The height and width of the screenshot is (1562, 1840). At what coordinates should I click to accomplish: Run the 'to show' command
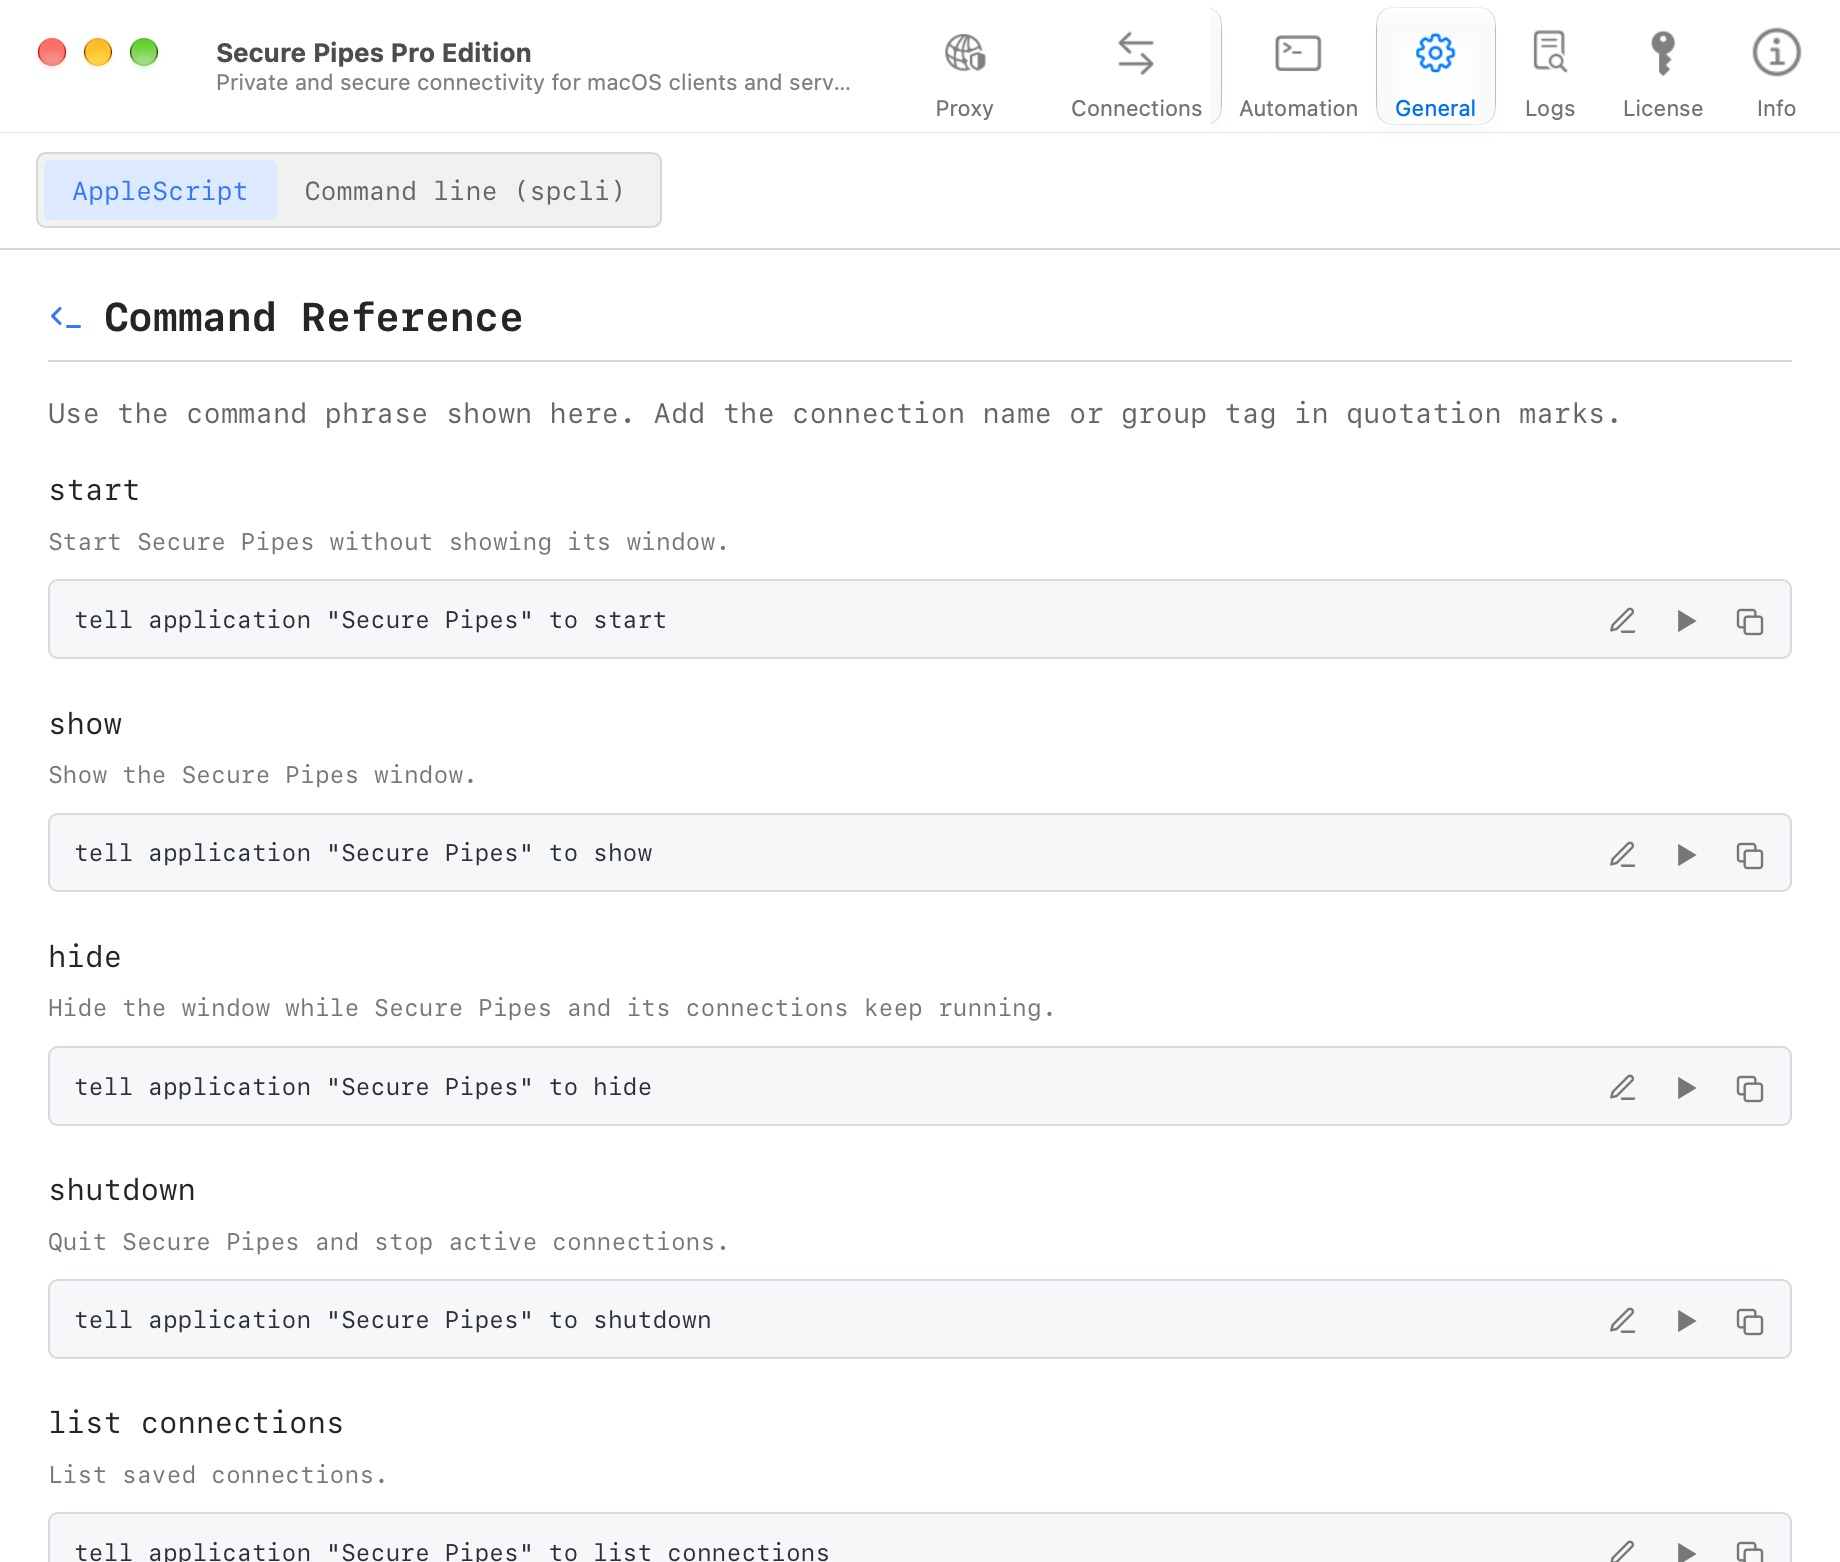click(x=1686, y=854)
